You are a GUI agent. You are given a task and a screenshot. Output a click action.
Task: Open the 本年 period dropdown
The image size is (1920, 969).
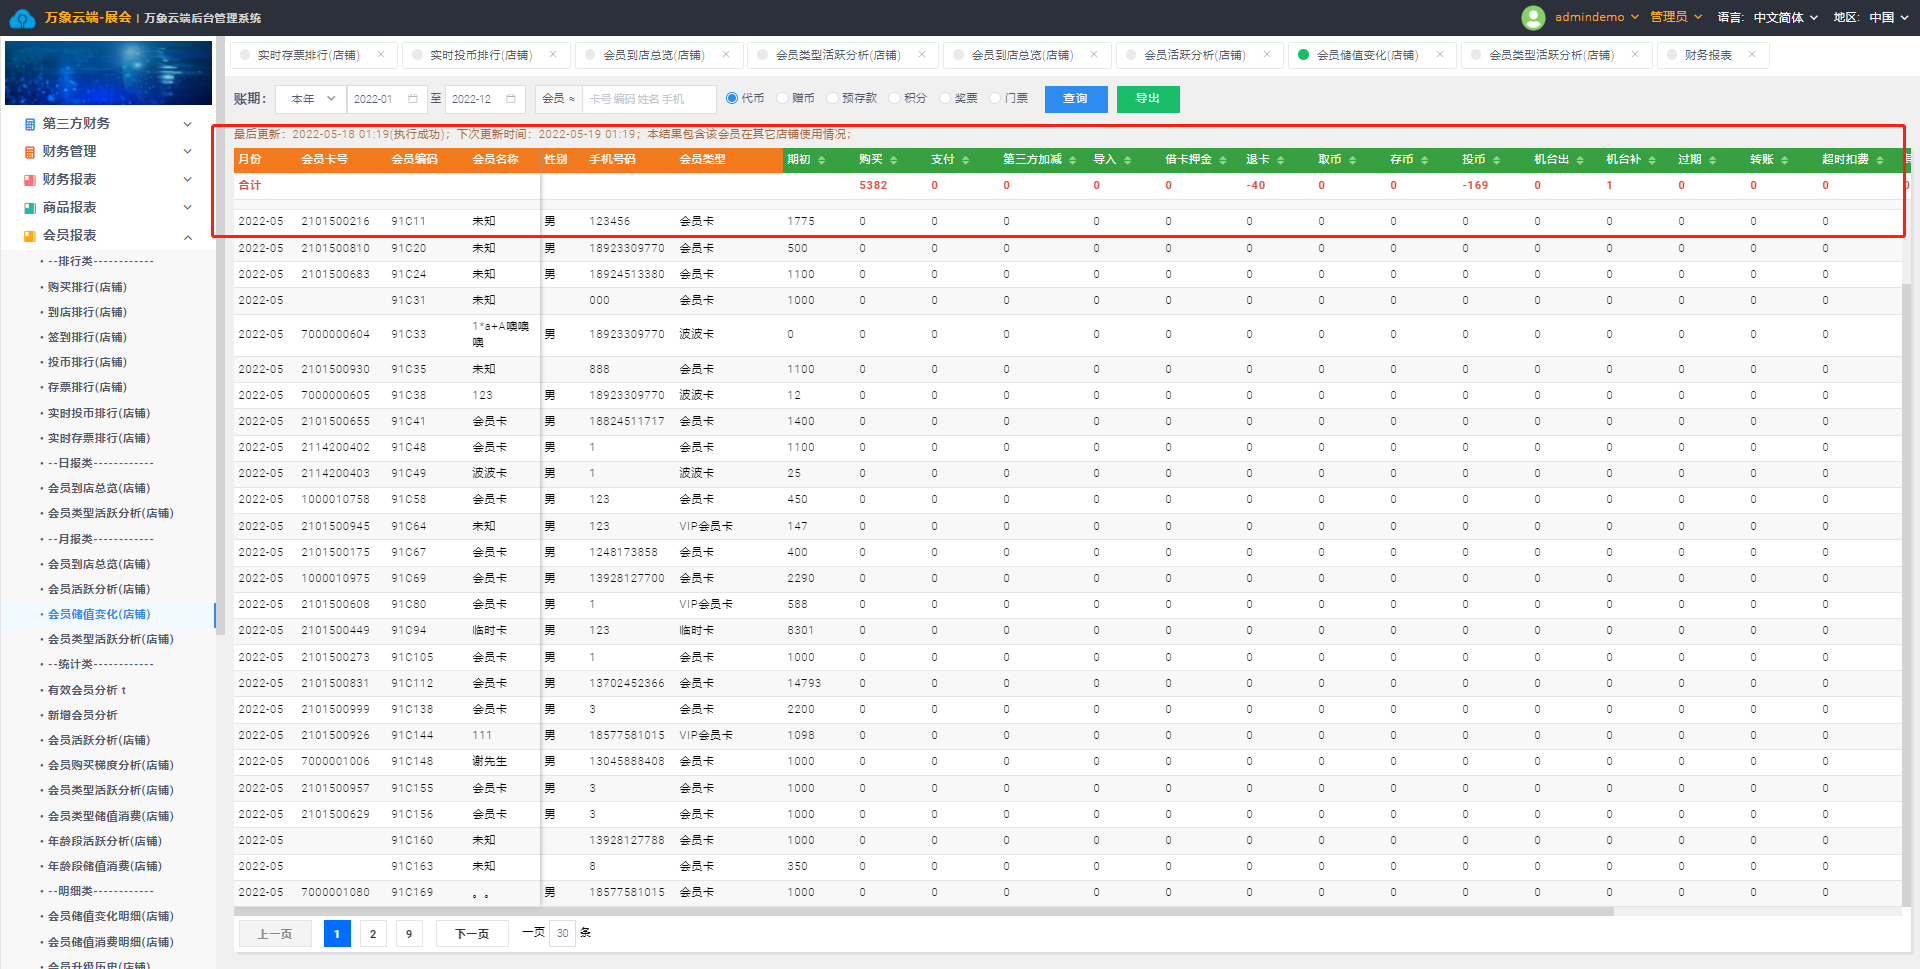click(x=311, y=99)
